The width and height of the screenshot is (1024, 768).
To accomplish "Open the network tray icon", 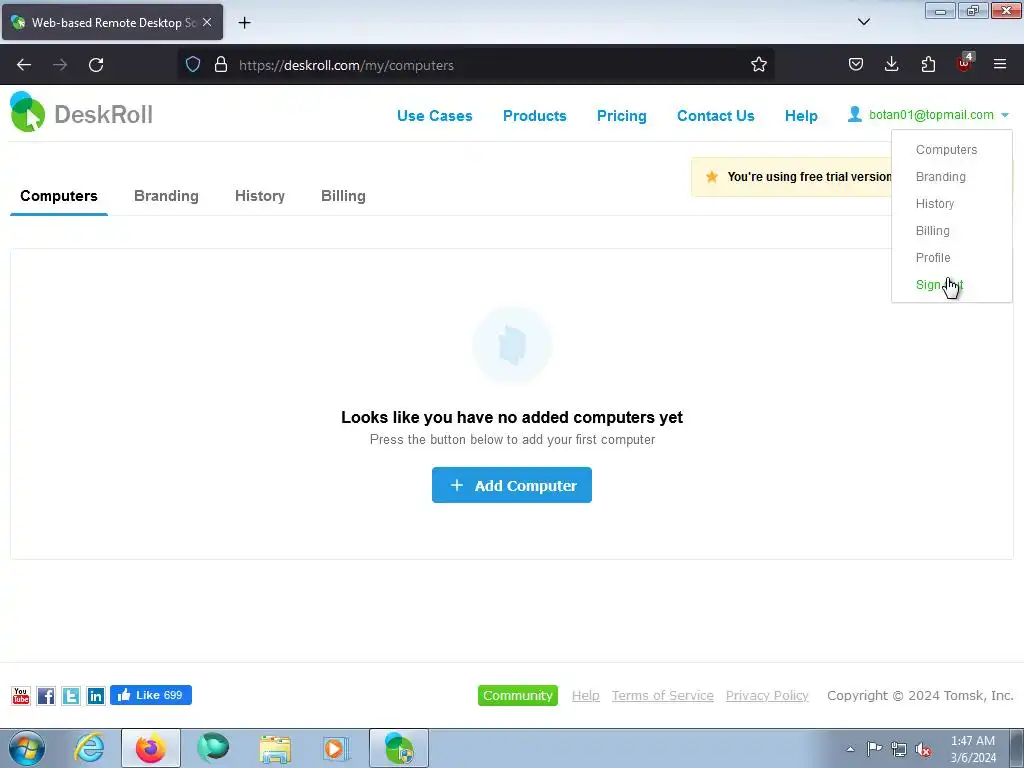I will [899, 749].
